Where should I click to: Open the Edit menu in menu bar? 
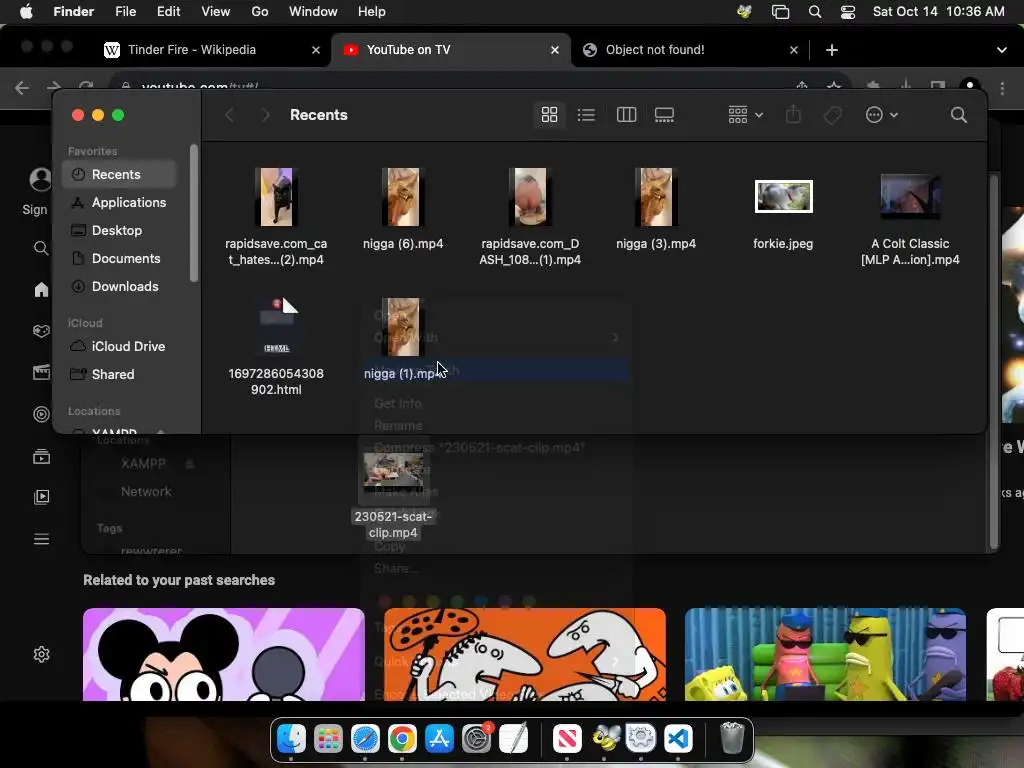[168, 12]
